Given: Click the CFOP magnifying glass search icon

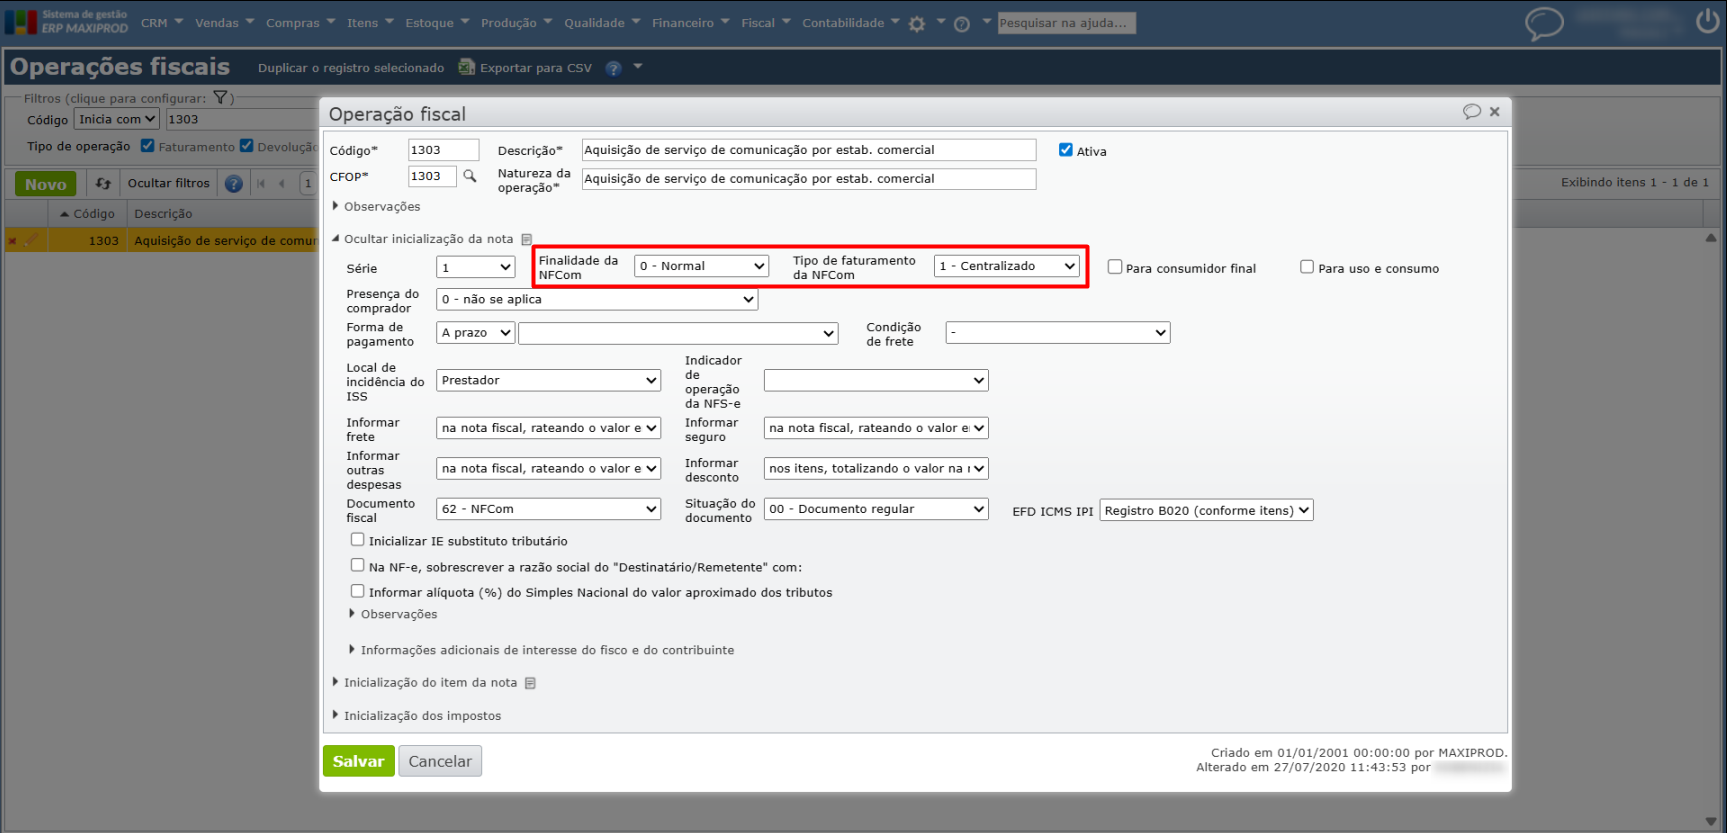Looking at the screenshot, I should coord(469,177).
